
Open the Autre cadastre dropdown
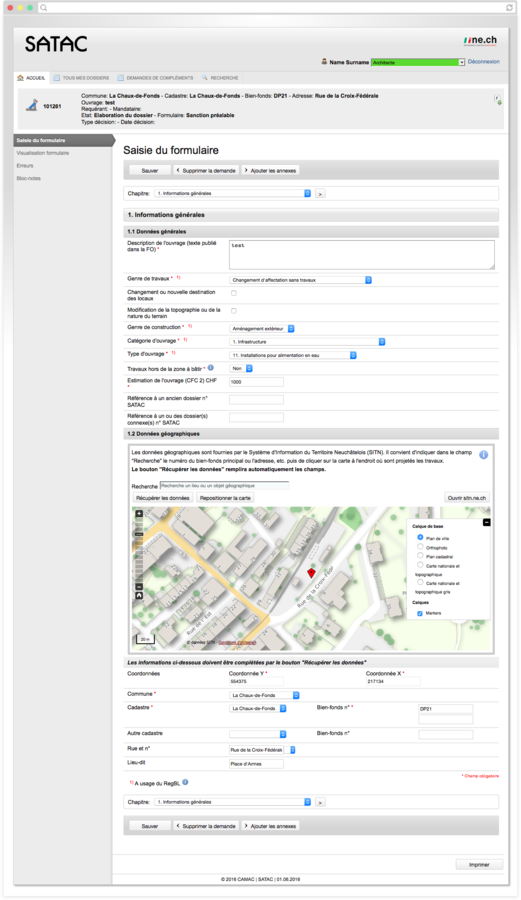tap(258, 734)
